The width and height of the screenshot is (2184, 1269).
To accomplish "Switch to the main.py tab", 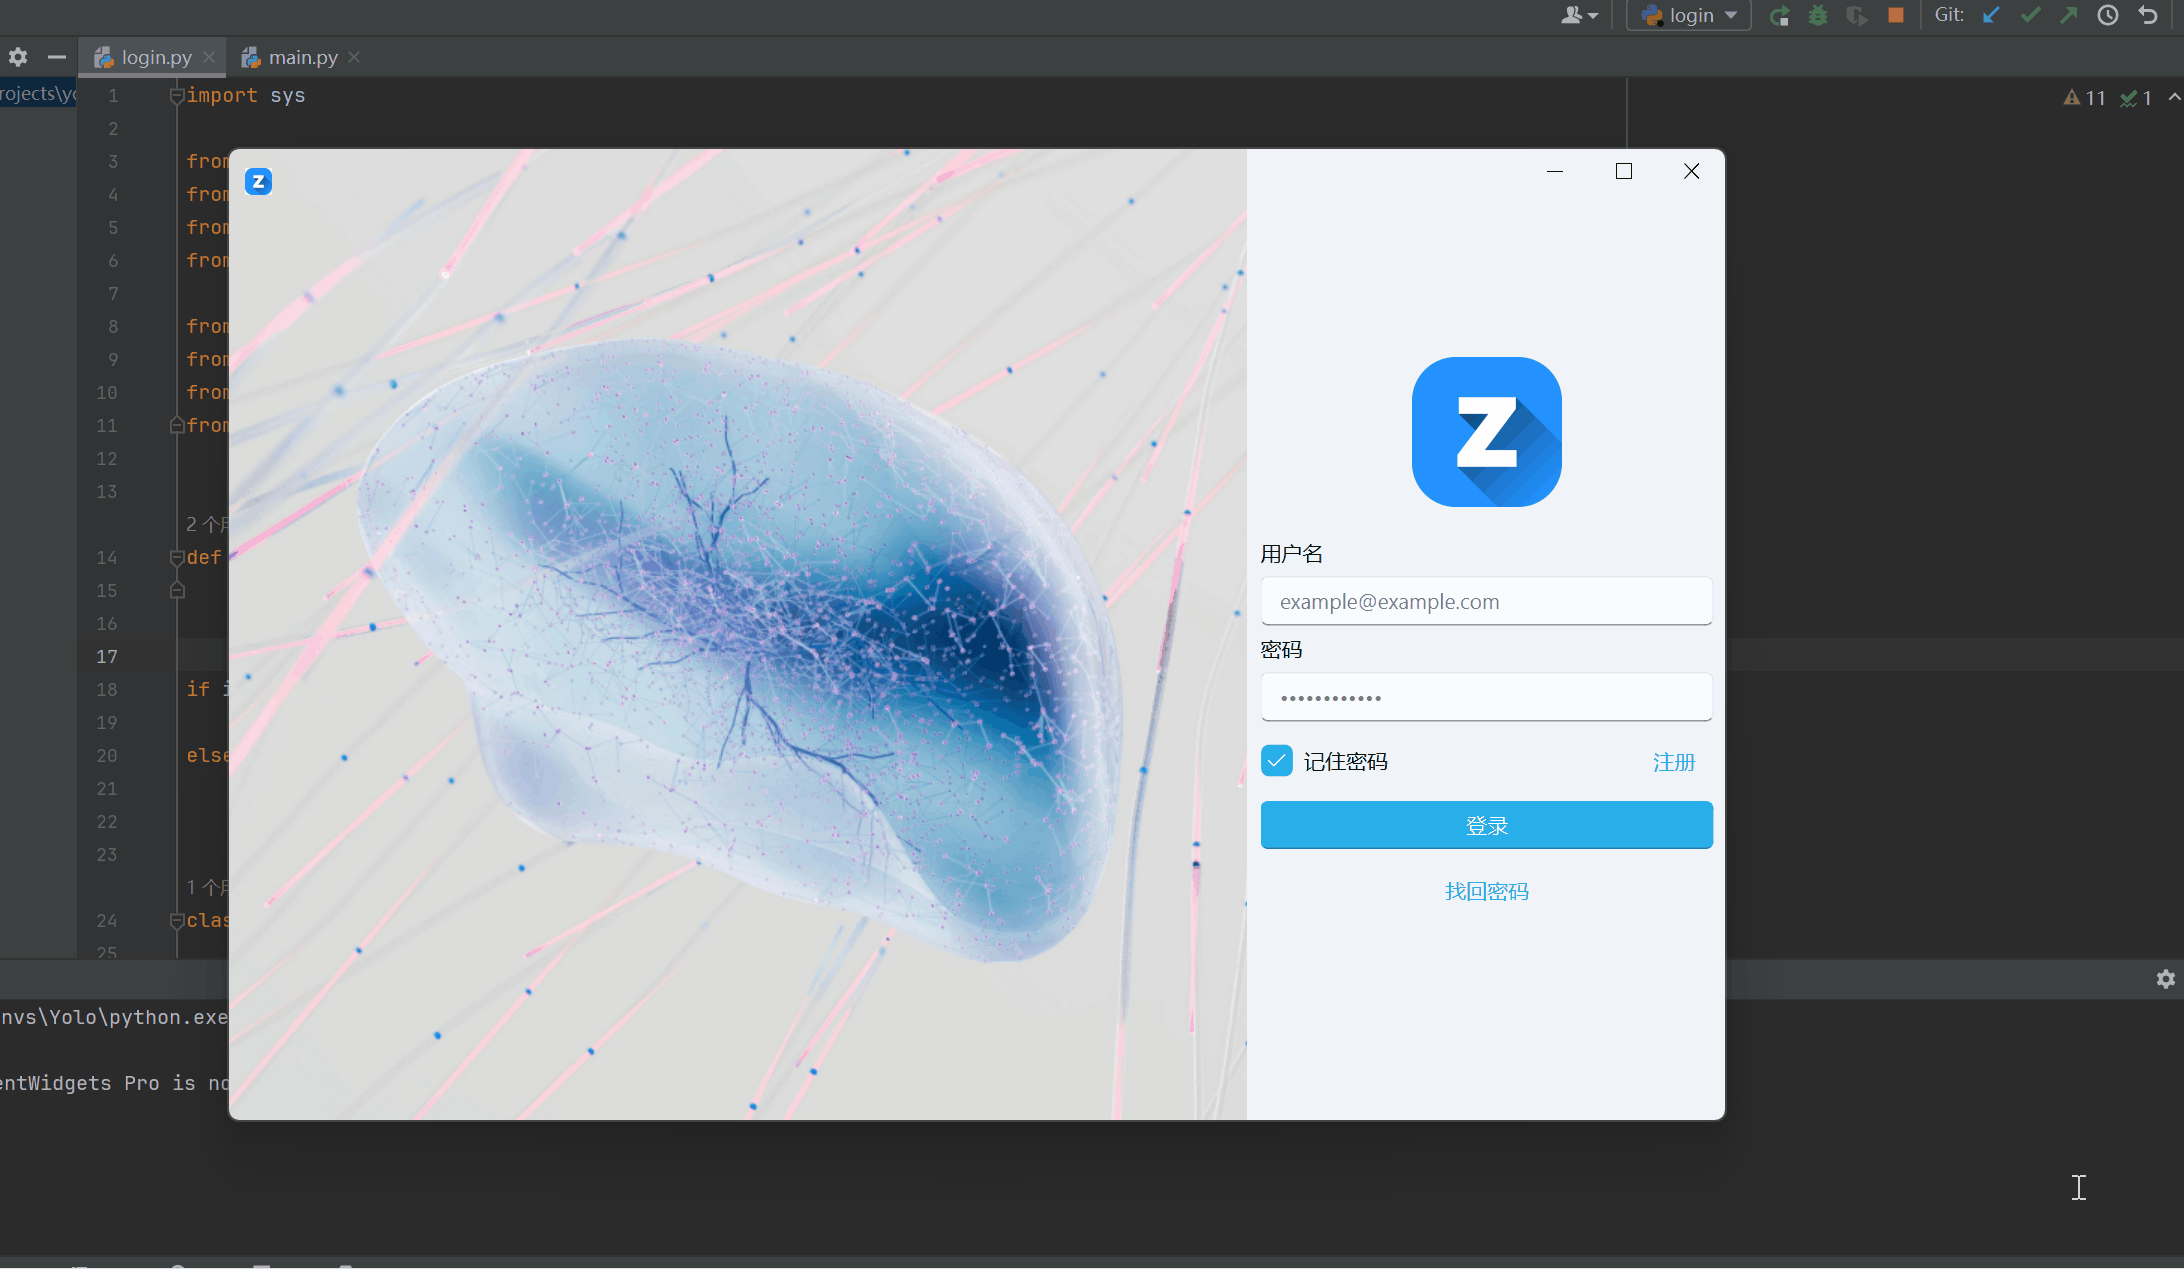I will [x=302, y=57].
